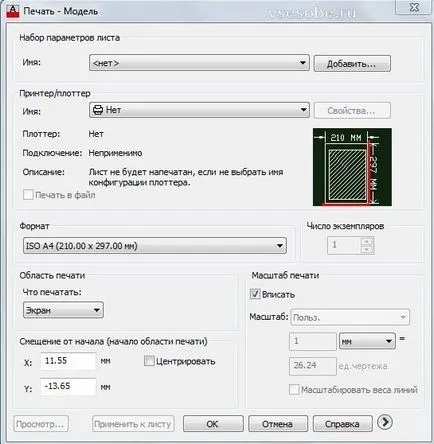Screen dimensions: 434x444
Task: Click the Область печати group label
Action: (x=52, y=275)
